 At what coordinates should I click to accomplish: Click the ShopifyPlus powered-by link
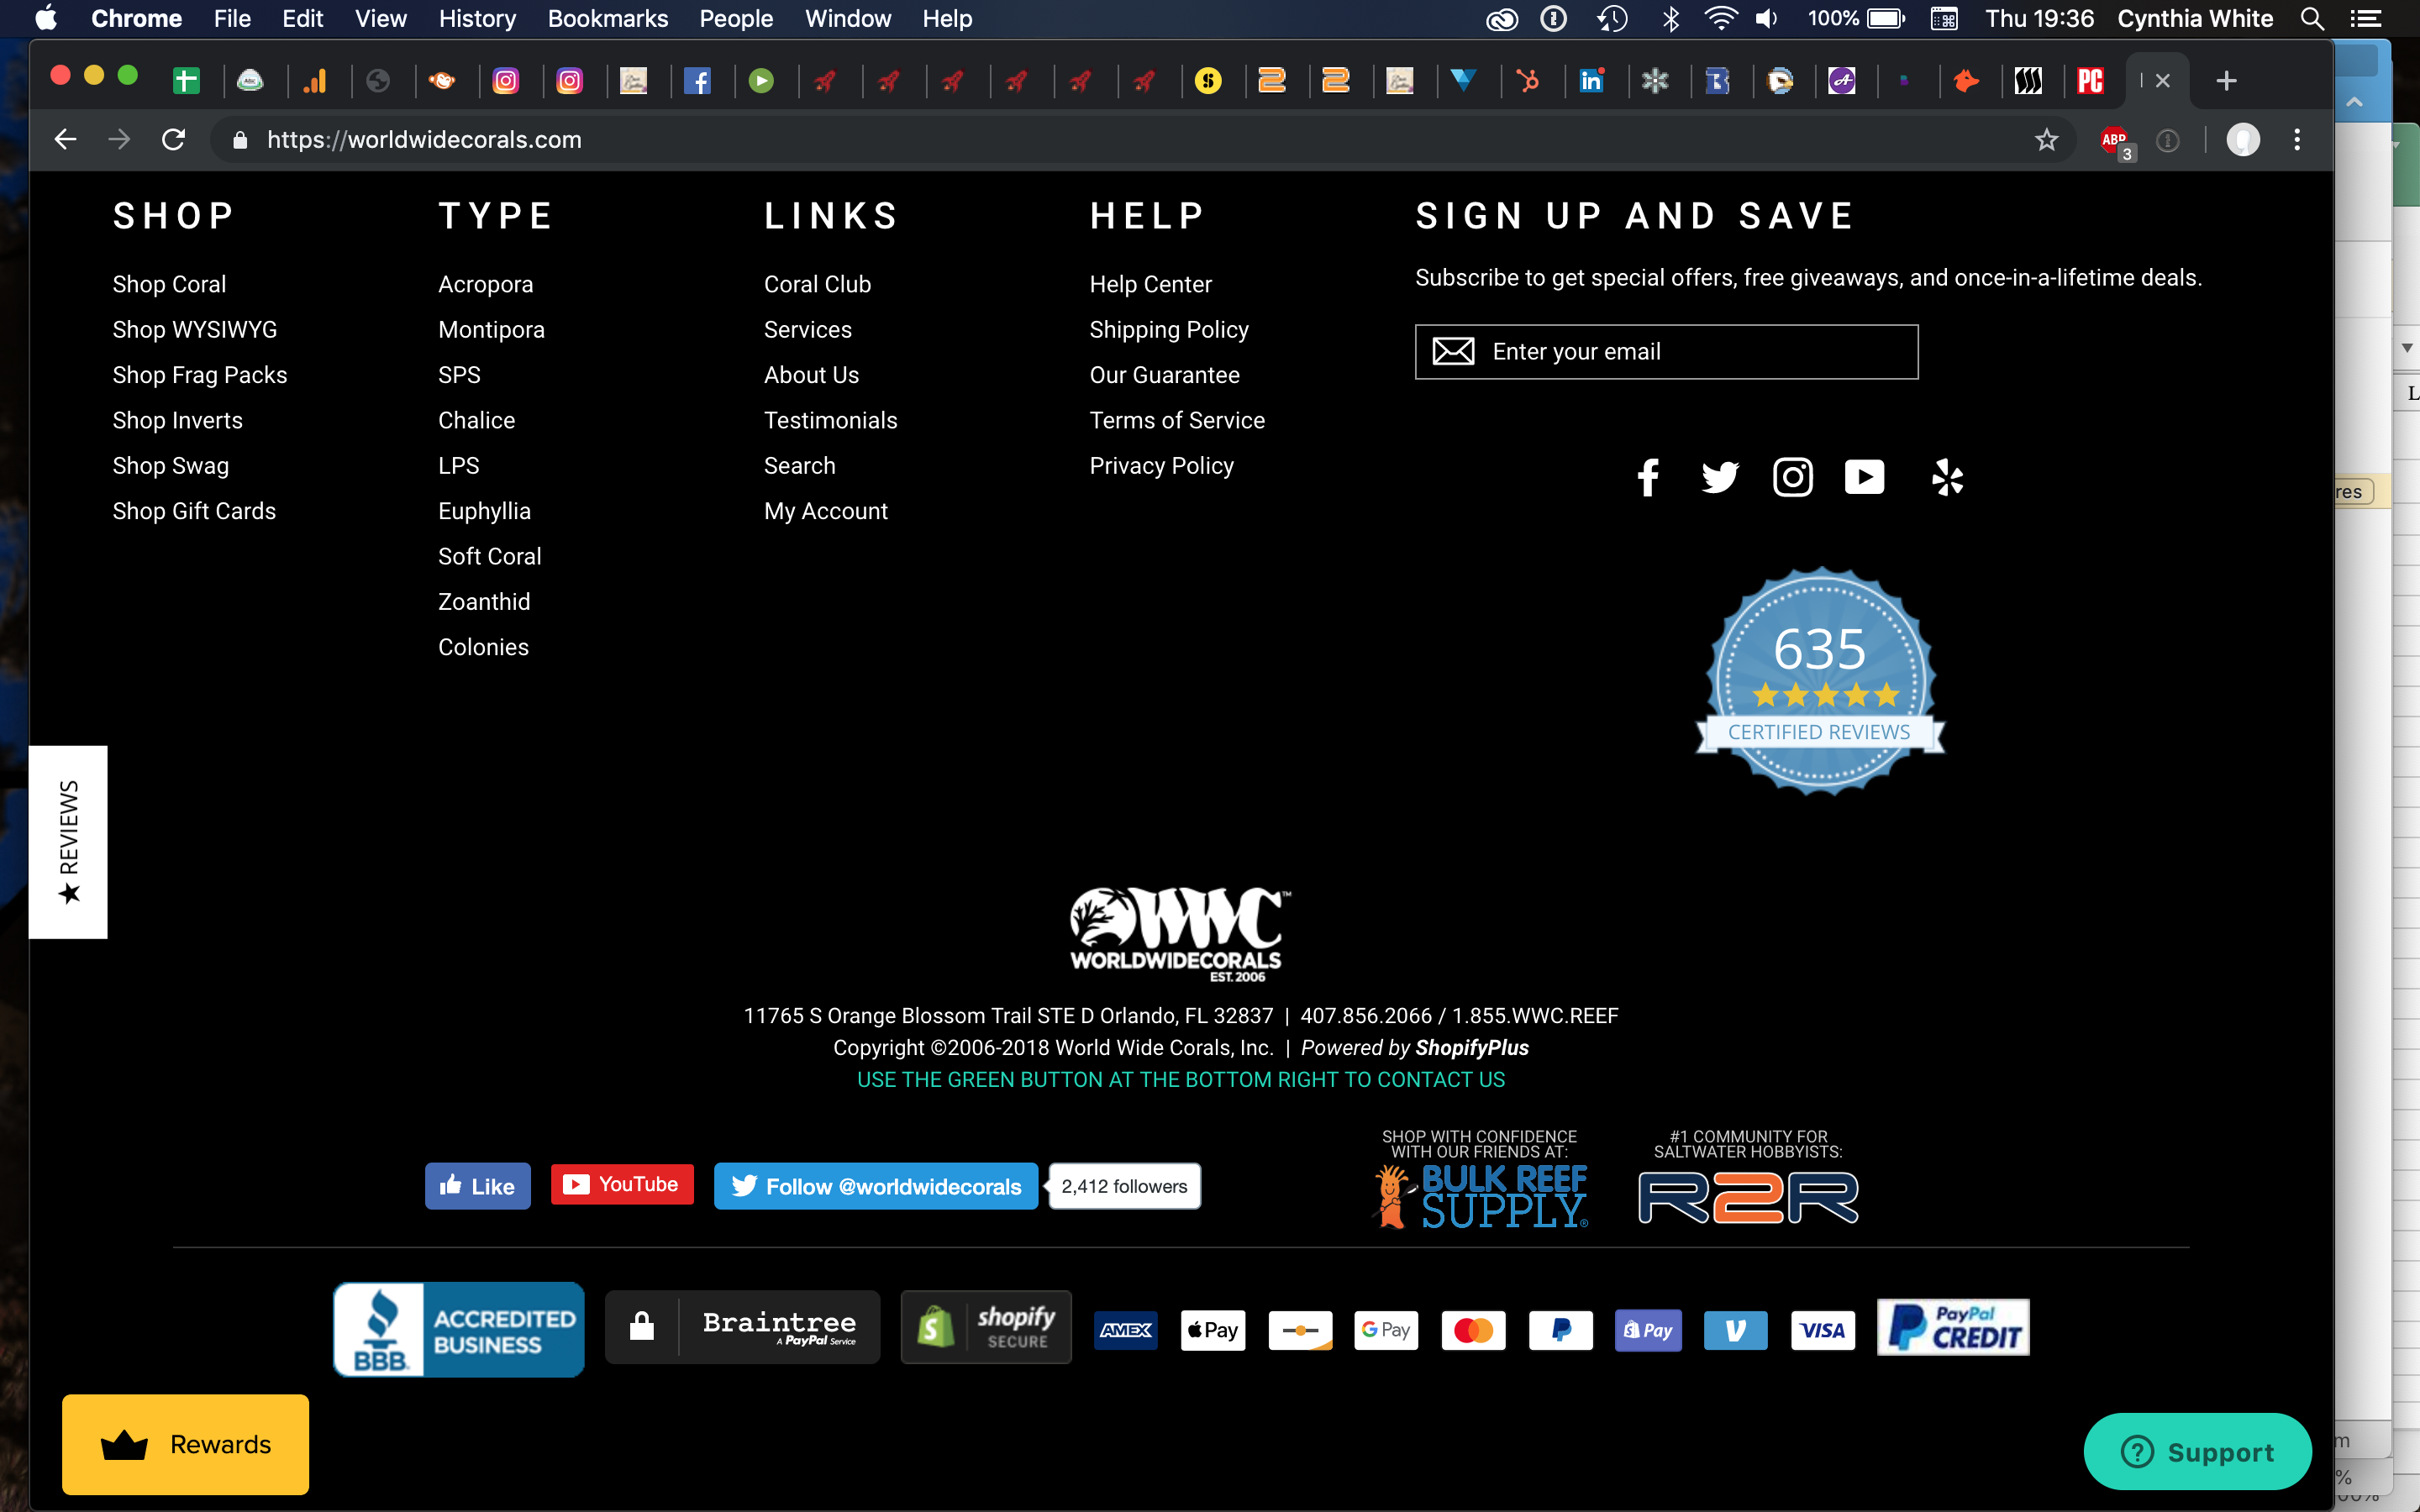(1472, 1048)
